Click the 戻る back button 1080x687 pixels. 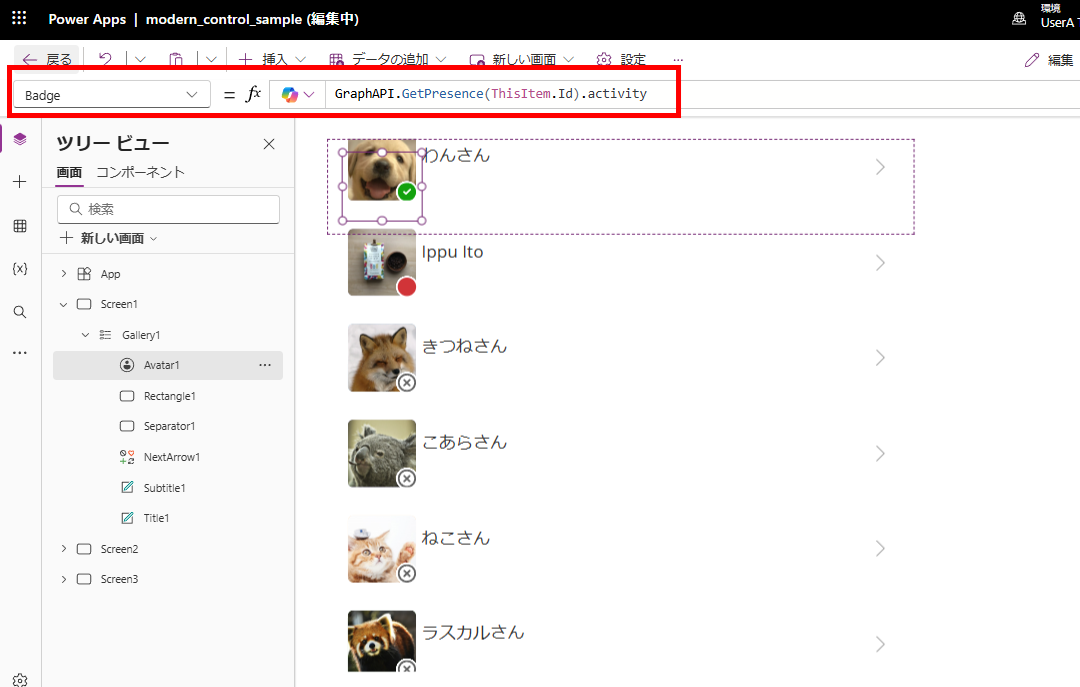pos(47,60)
